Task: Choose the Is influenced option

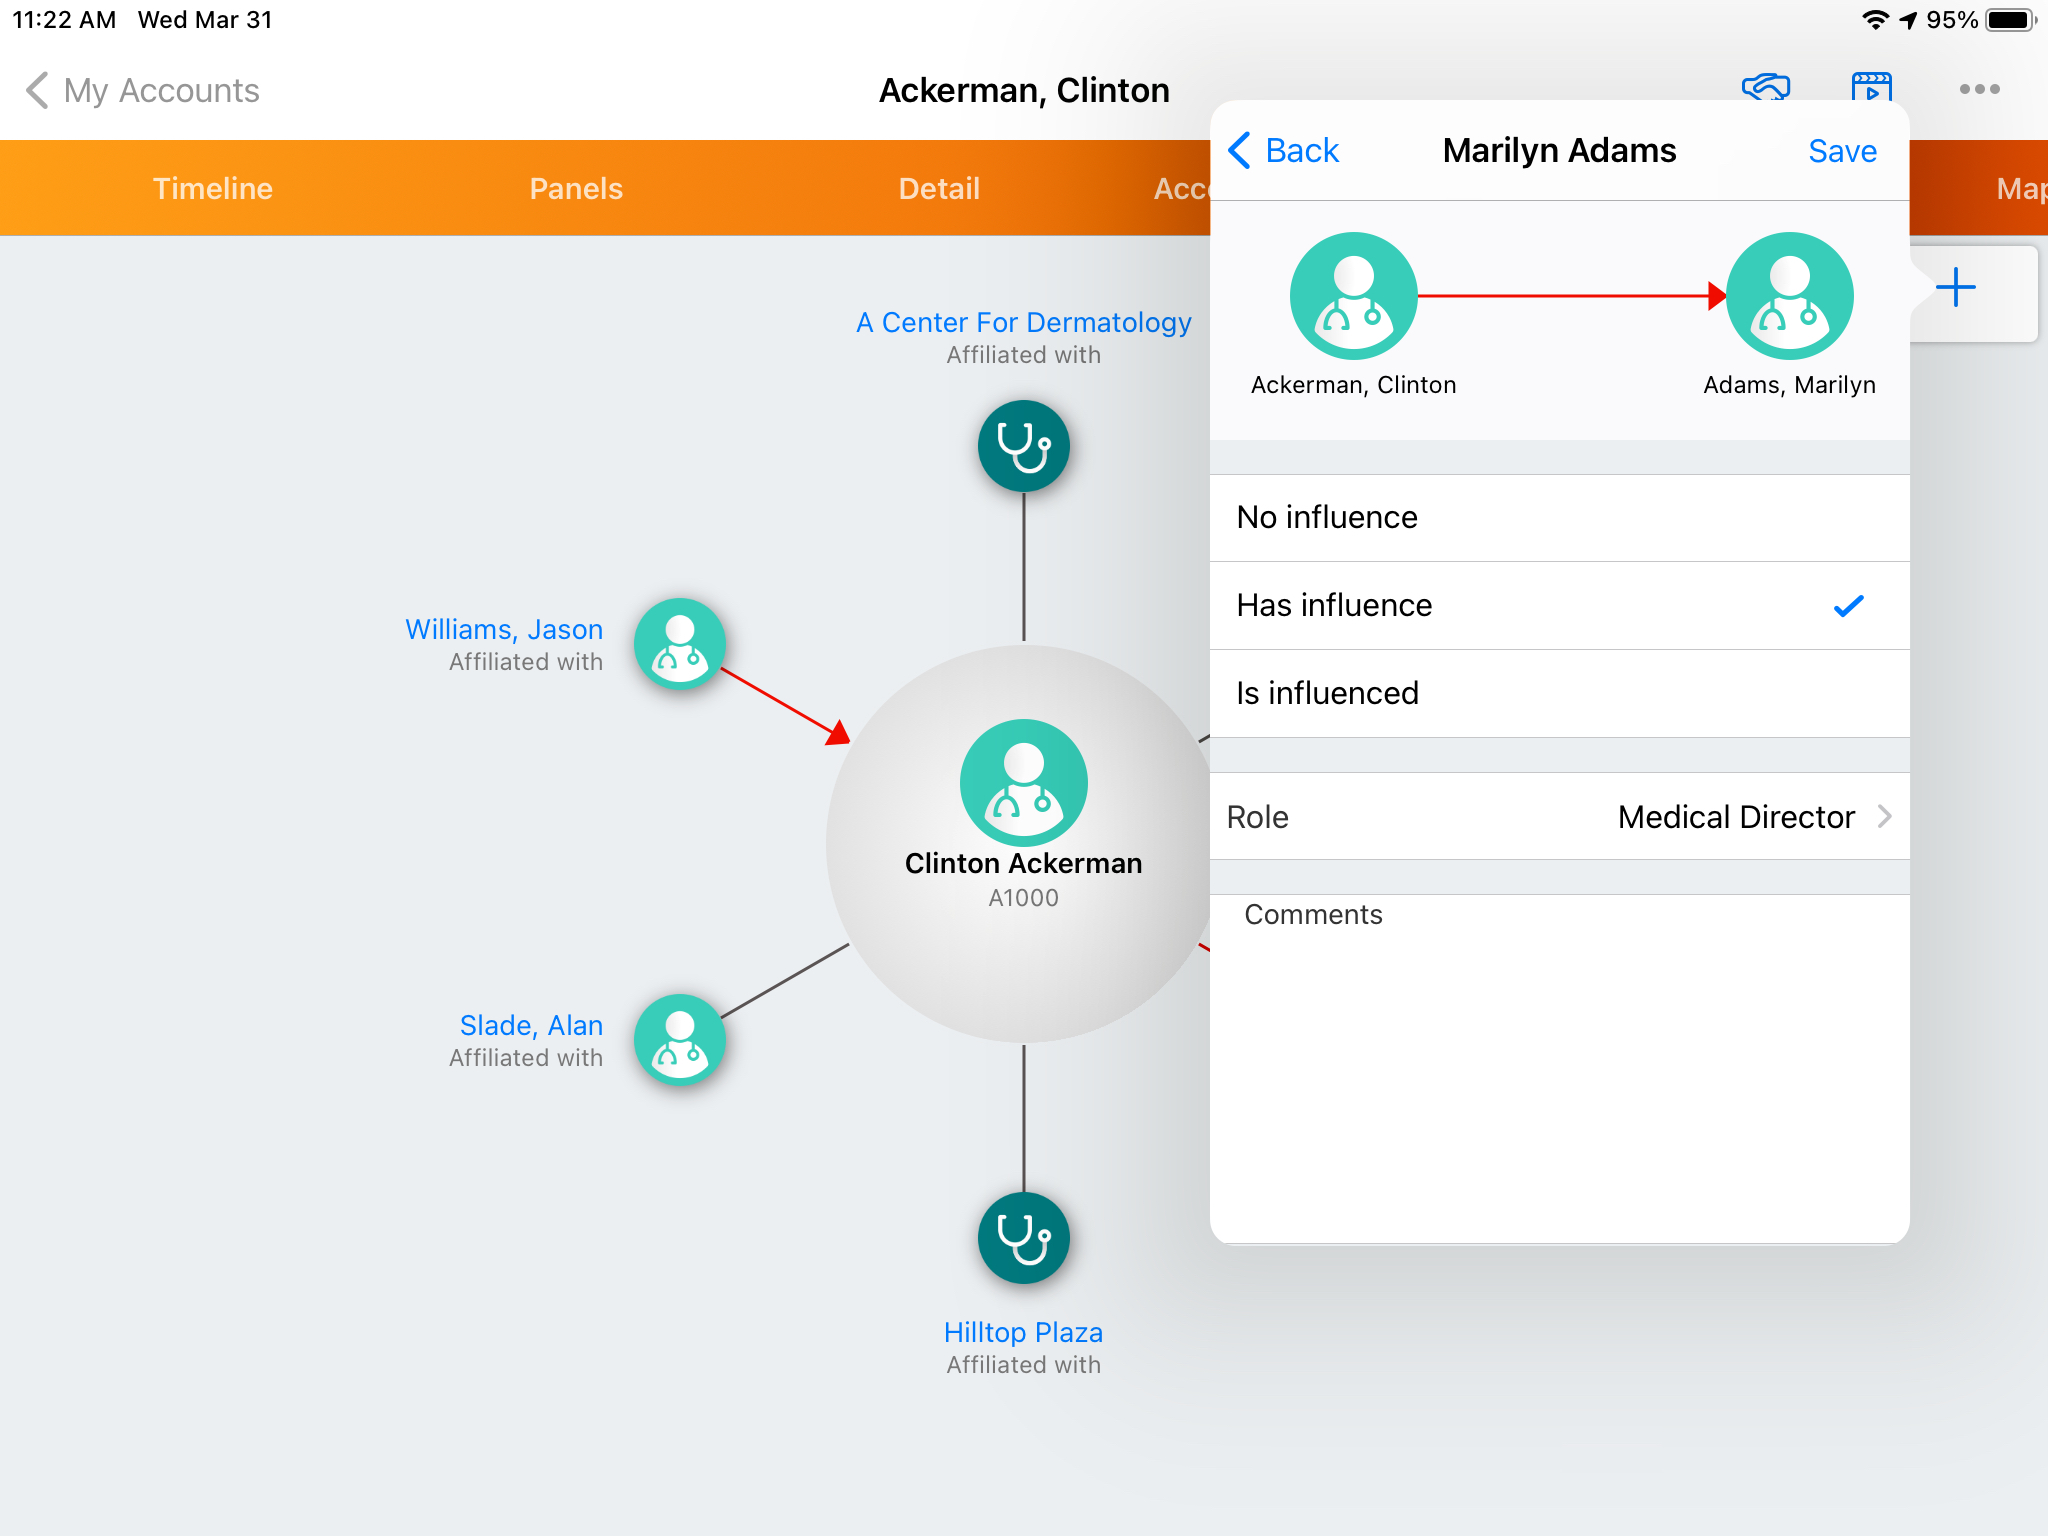Action: (1558, 694)
